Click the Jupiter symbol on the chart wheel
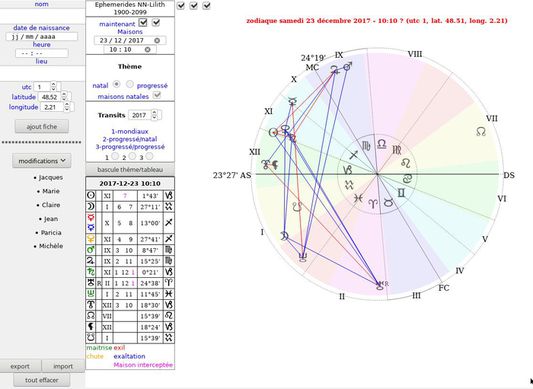The height and width of the screenshot is (389, 533). [334, 69]
